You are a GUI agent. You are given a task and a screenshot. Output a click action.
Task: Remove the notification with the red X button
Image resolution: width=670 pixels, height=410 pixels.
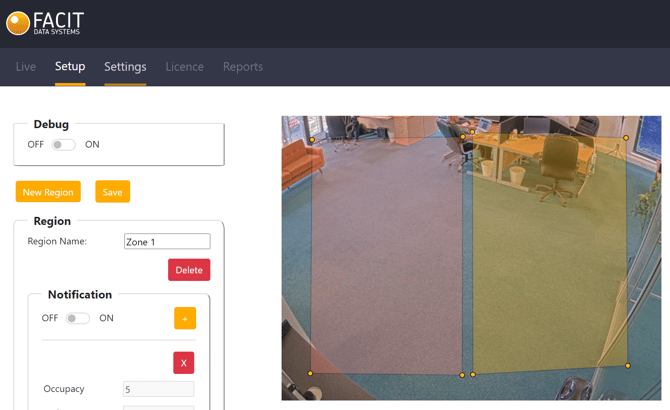tap(183, 363)
